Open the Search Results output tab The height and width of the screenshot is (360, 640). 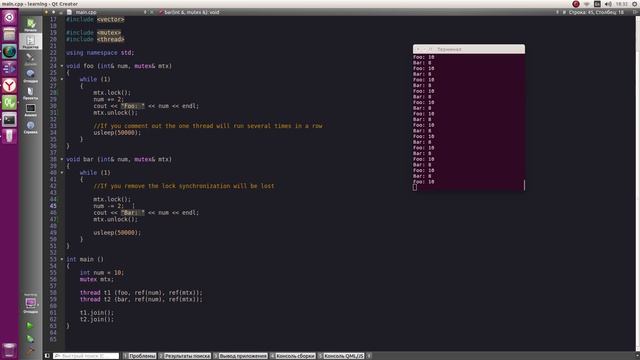click(185, 356)
